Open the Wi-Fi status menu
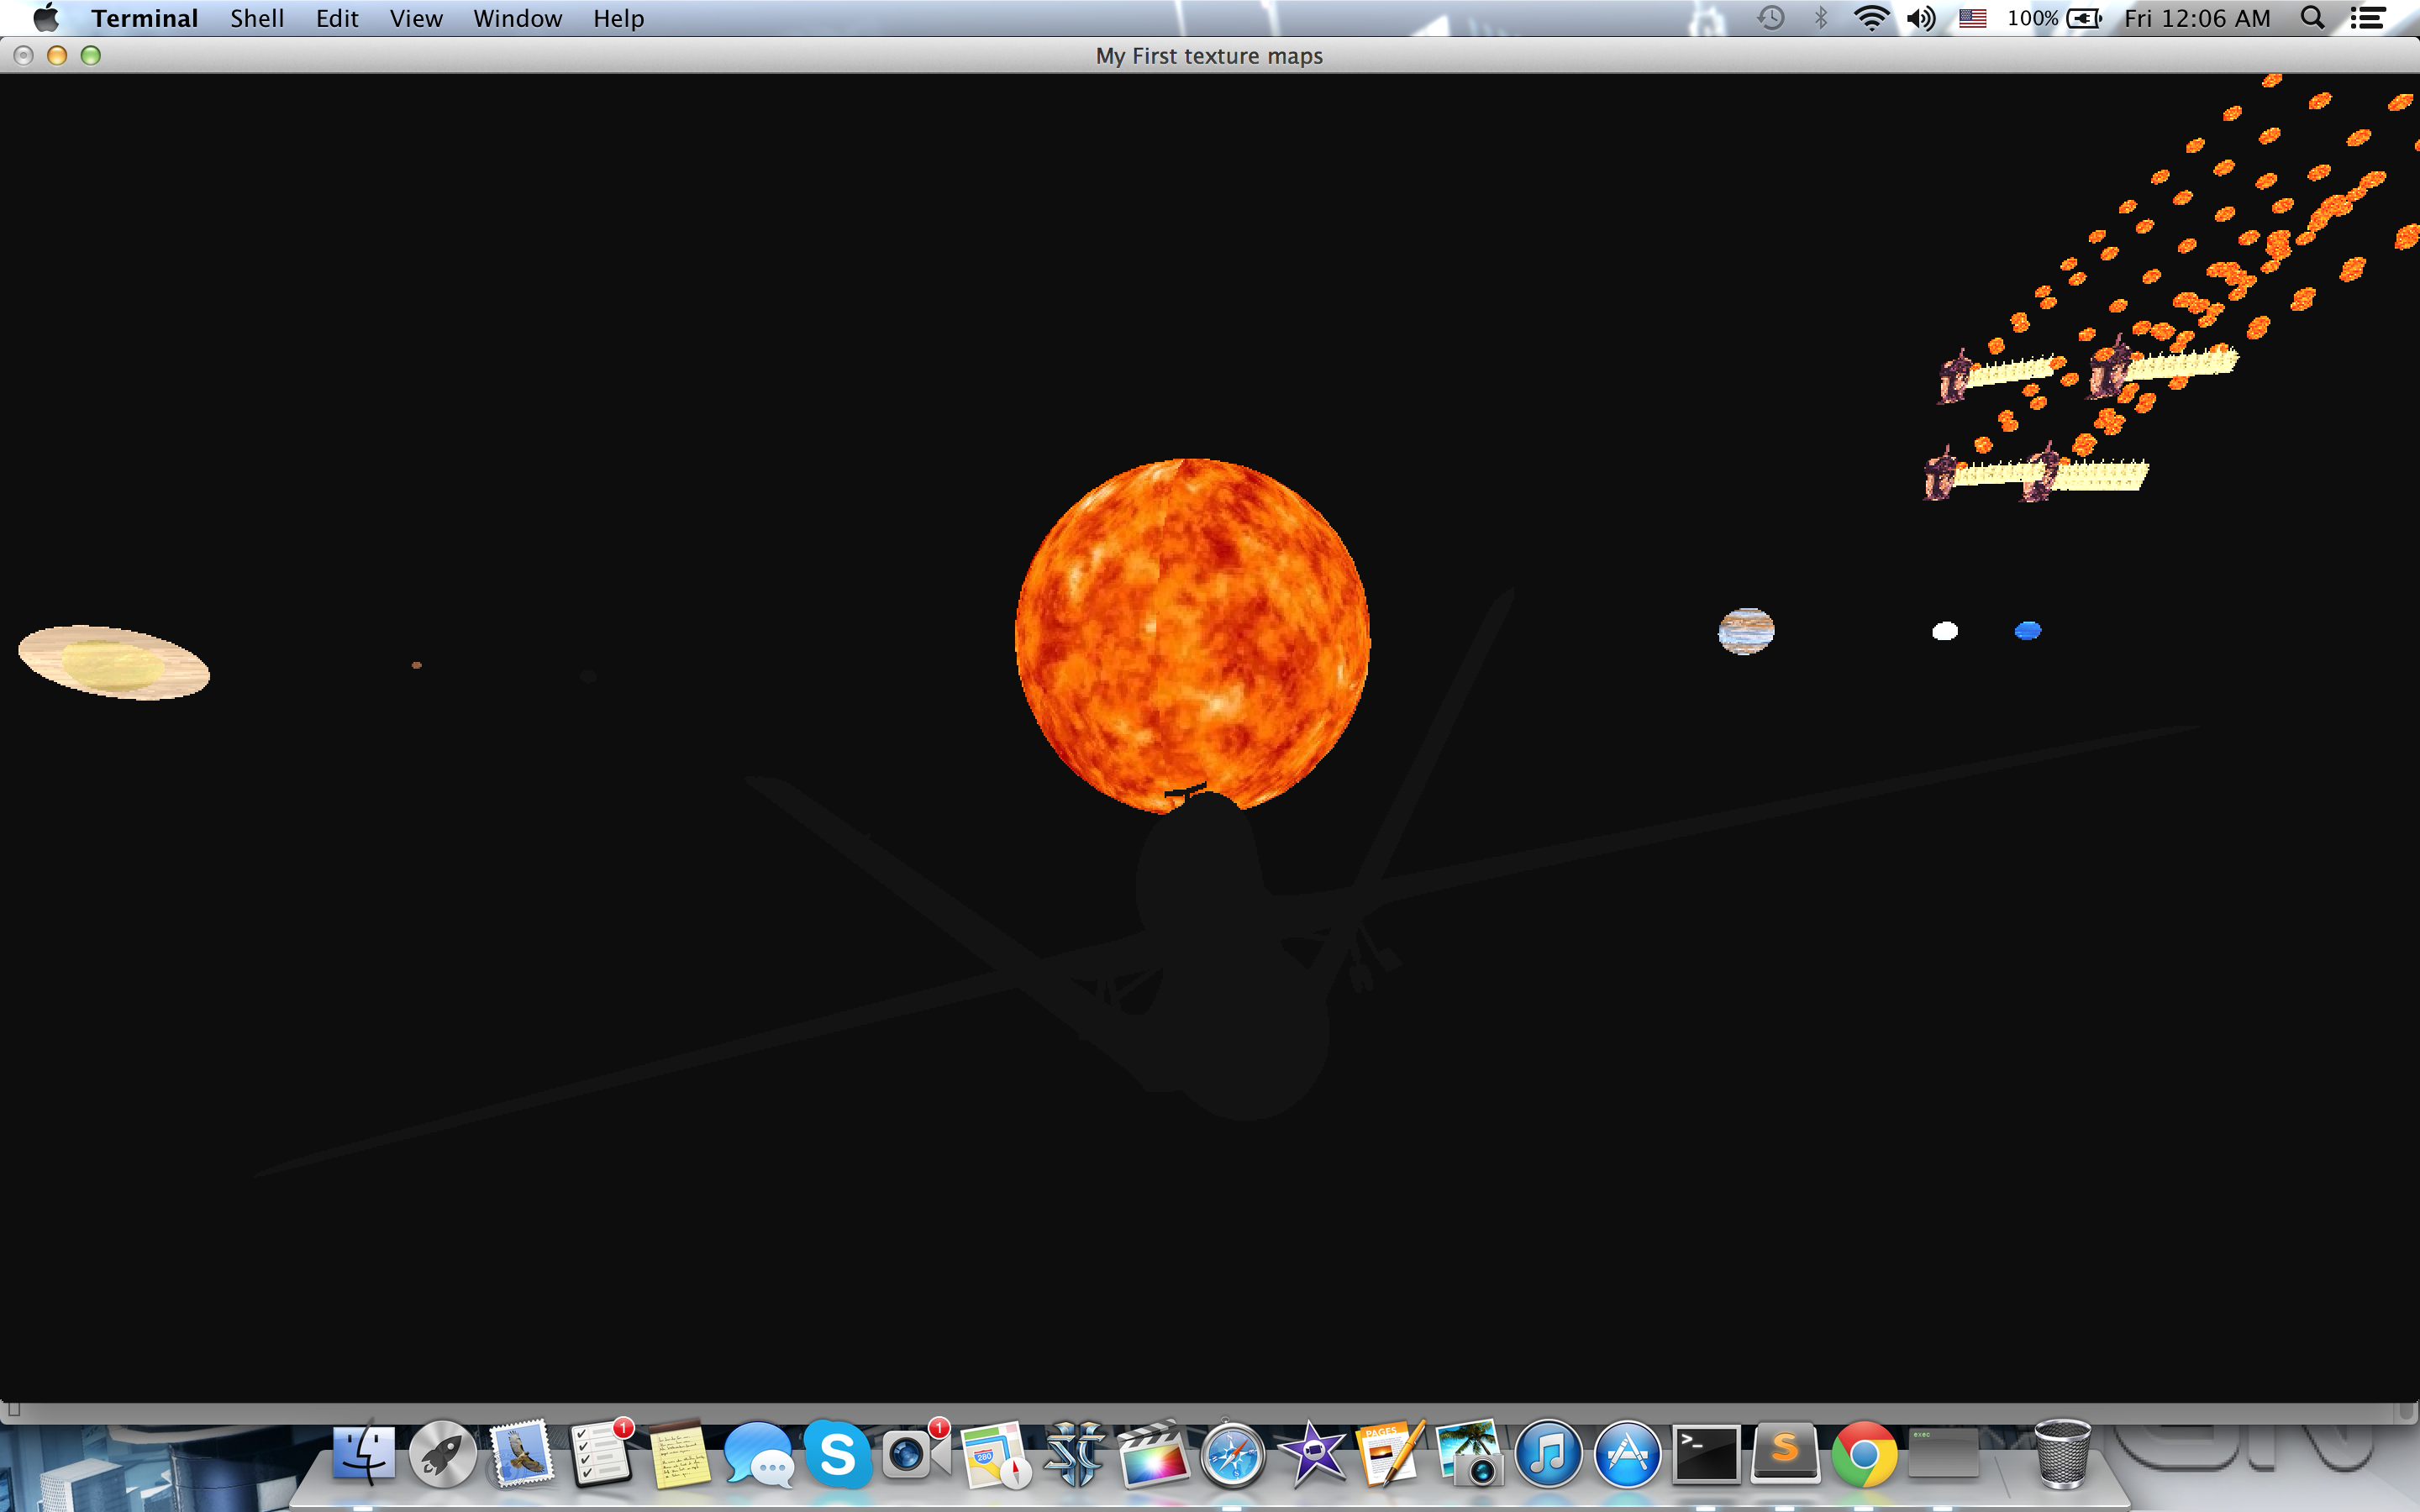Image resolution: width=2420 pixels, height=1512 pixels. click(1871, 18)
